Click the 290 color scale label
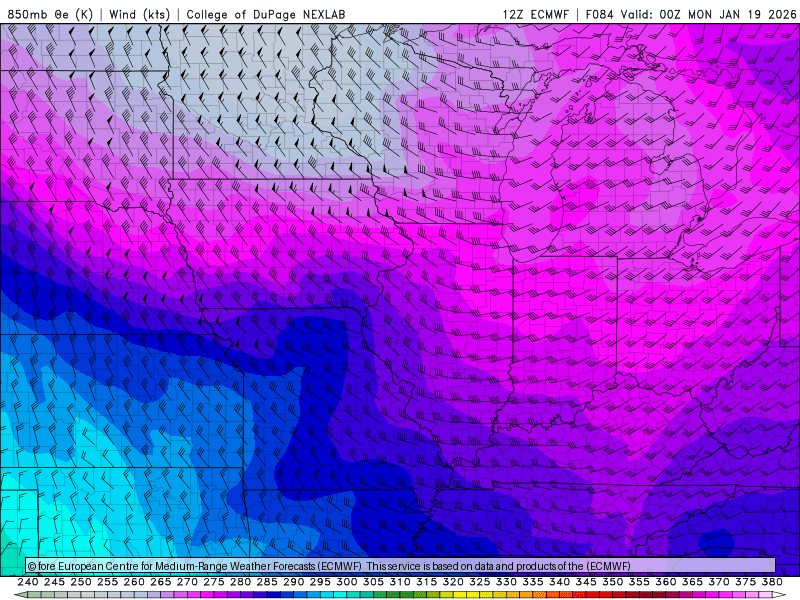 pyautogui.click(x=293, y=582)
